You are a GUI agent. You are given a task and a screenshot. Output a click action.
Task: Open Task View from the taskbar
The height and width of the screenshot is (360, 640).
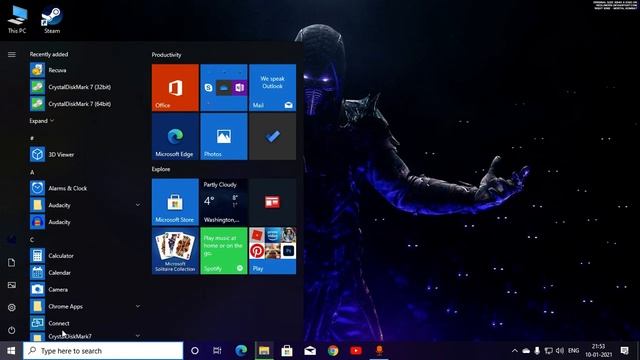point(217,351)
